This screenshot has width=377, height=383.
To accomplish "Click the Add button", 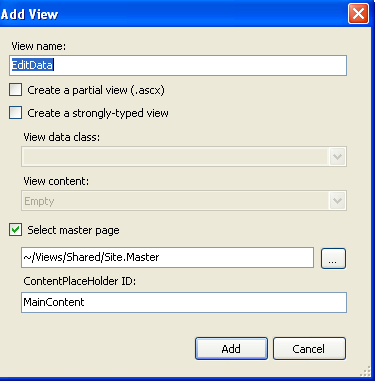I will (231, 349).
